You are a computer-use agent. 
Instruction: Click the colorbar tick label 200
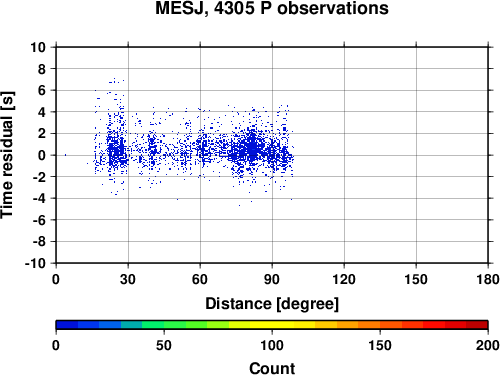pyautogui.click(x=488, y=345)
